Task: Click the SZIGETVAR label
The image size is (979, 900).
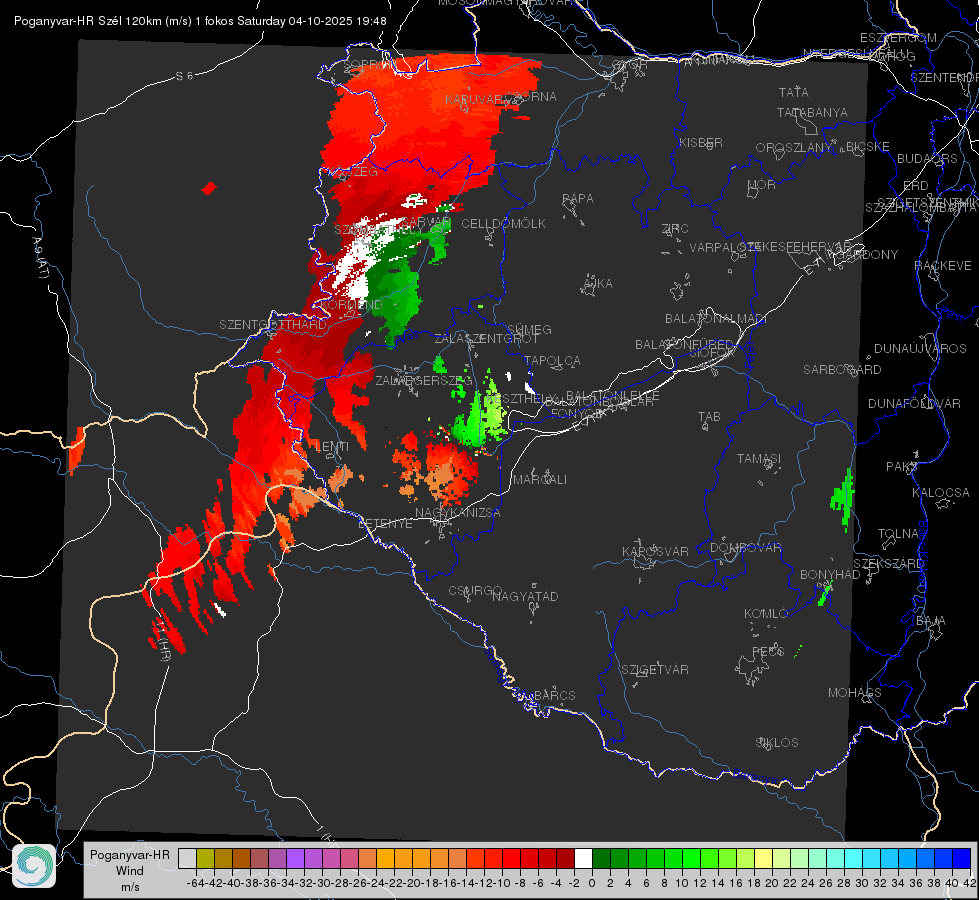Action: [x=654, y=670]
